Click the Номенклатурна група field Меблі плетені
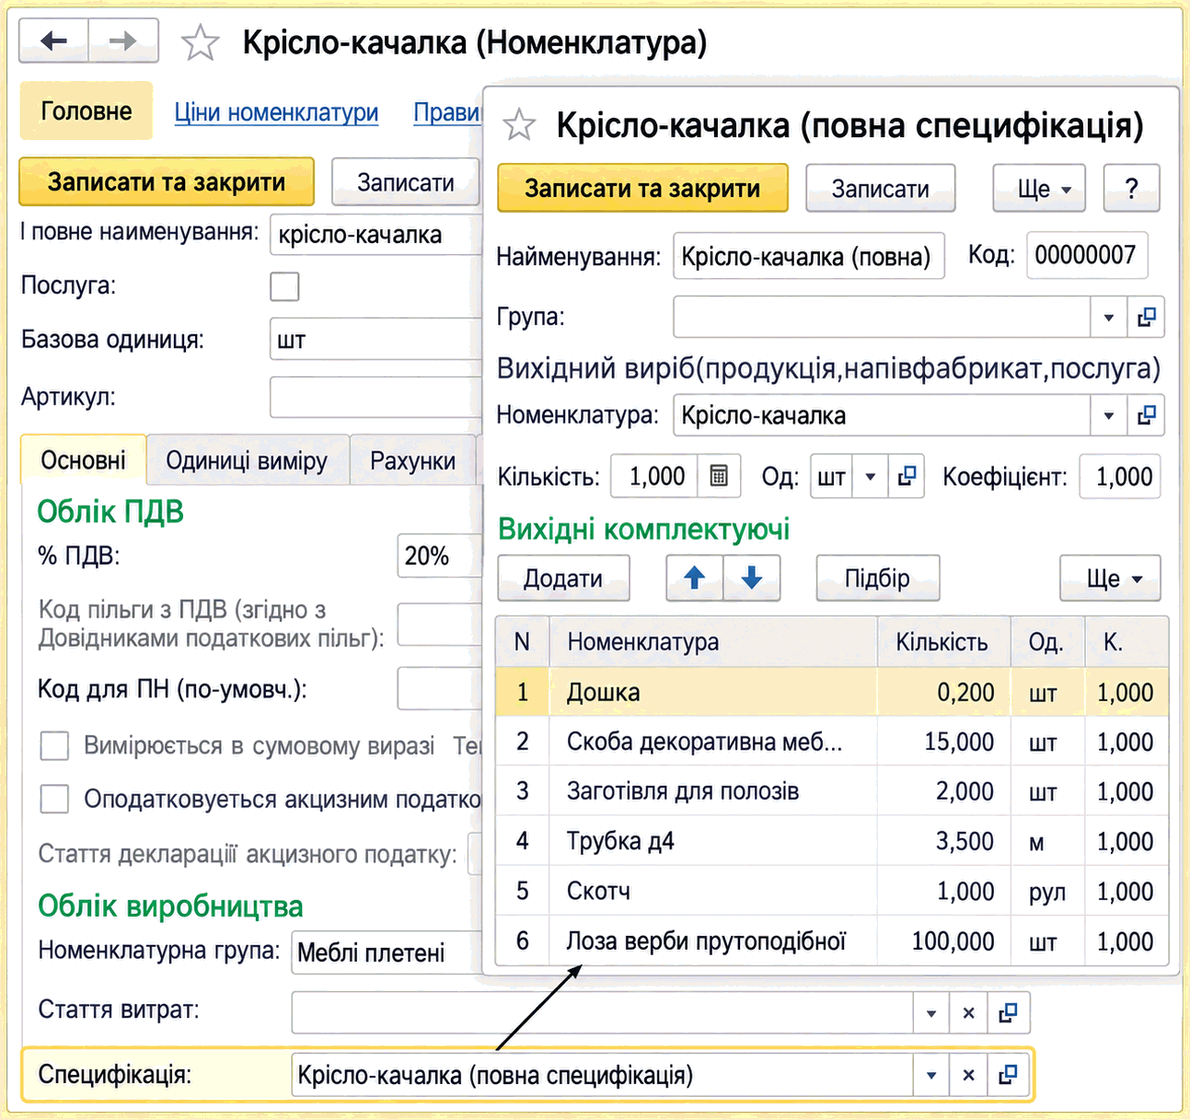The image size is (1190, 1120). pos(387,952)
